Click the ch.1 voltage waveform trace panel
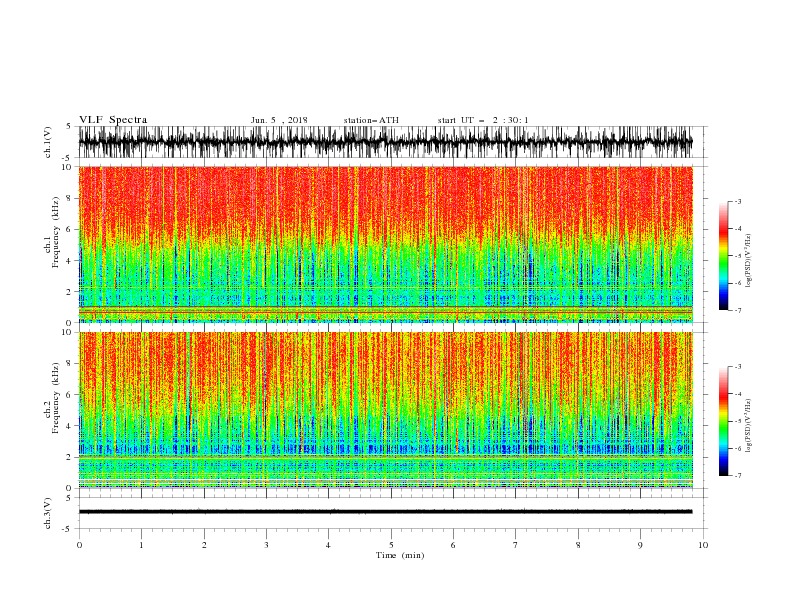This screenshot has width=792, height=612. 385,142
